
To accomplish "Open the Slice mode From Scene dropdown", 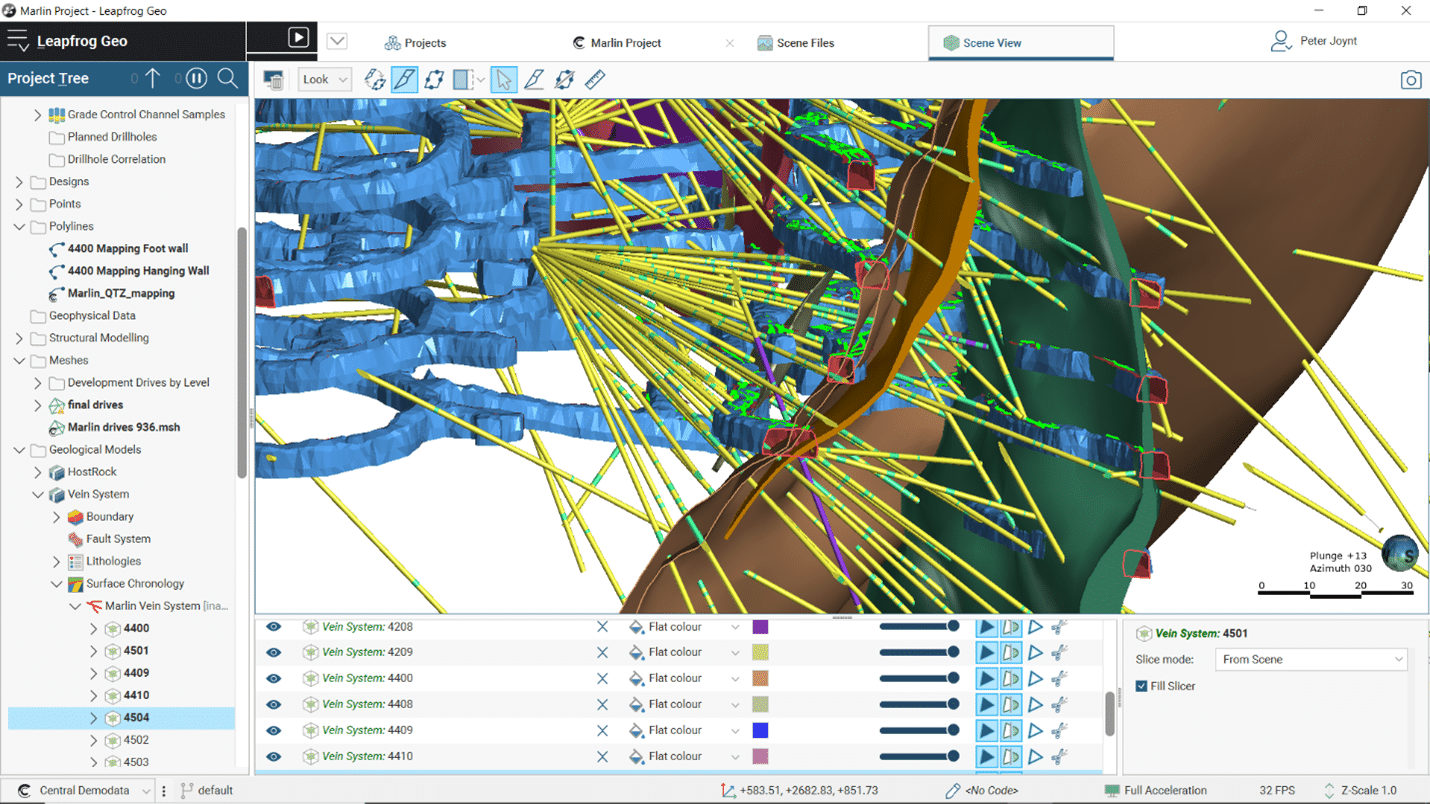I will [x=1311, y=659].
